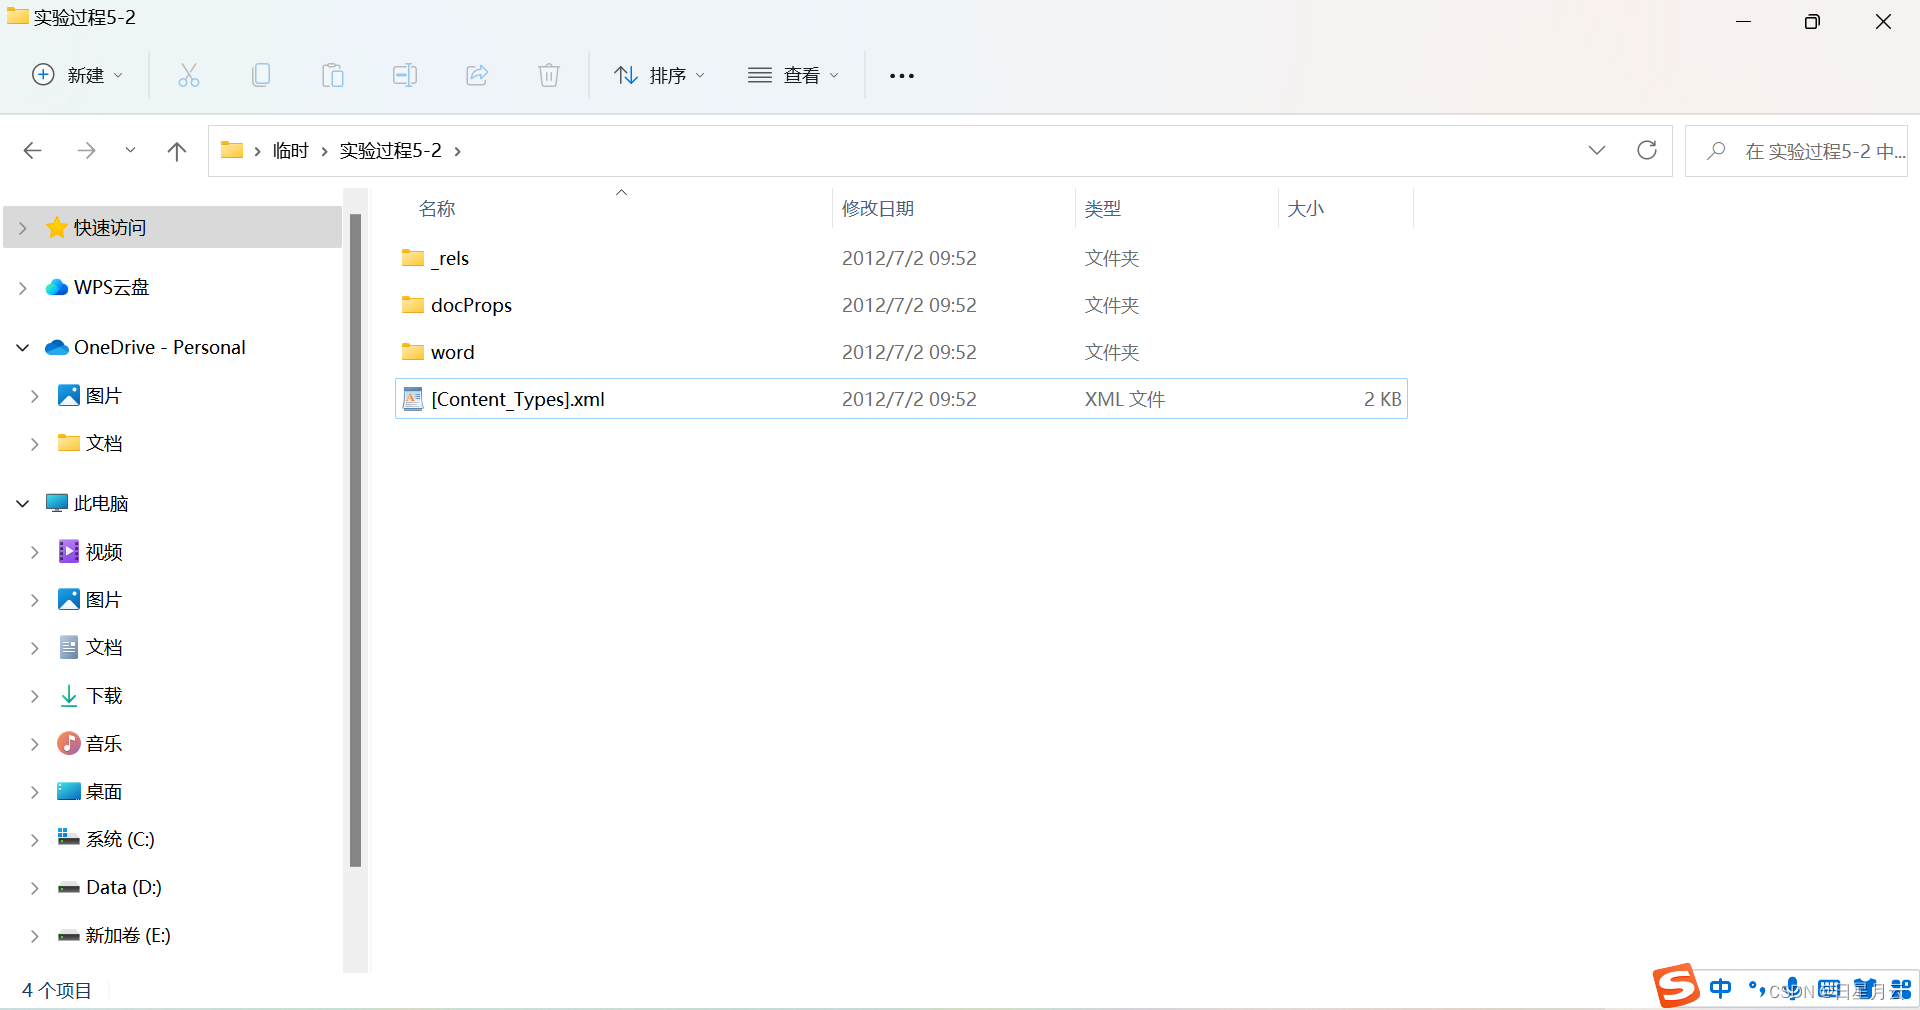This screenshot has height=1010, width=1920.
Task: Open 图片 under OneDrive
Action: coord(104,396)
